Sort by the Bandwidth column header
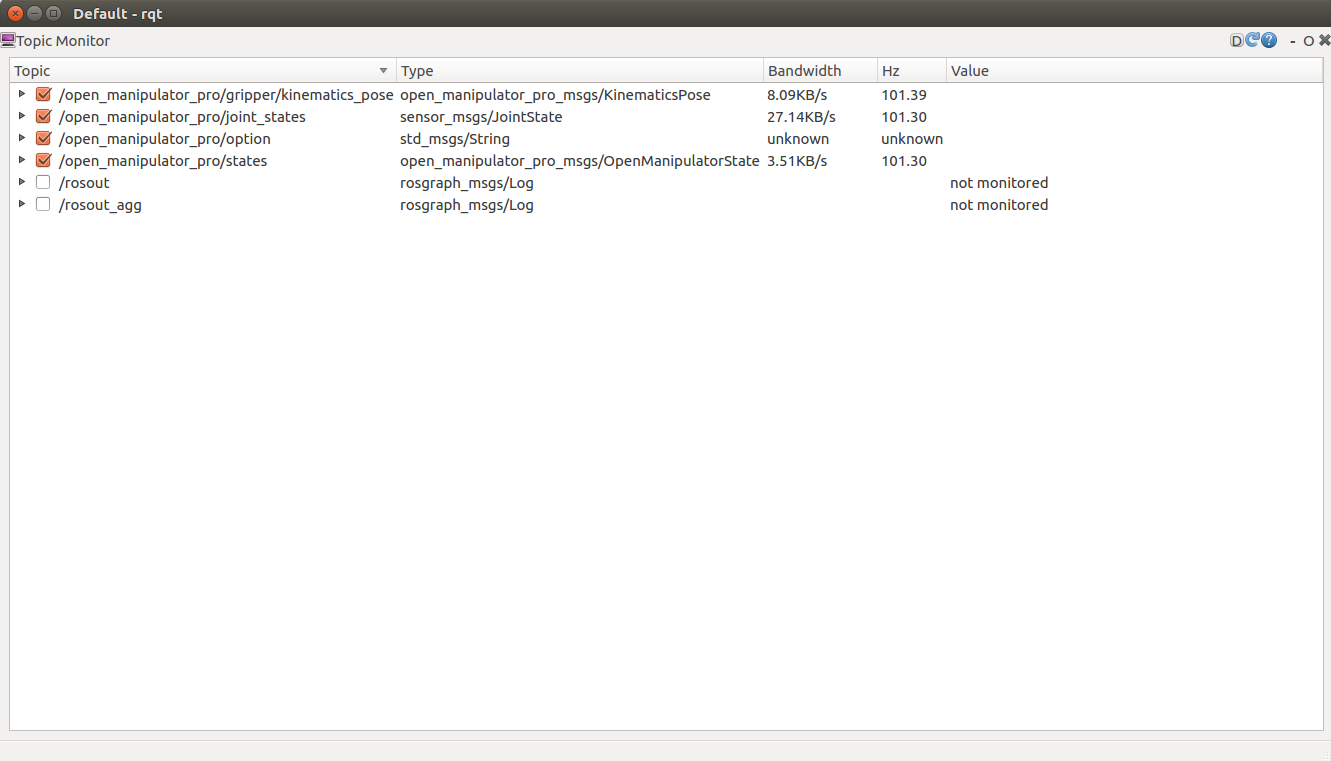 (804, 71)
